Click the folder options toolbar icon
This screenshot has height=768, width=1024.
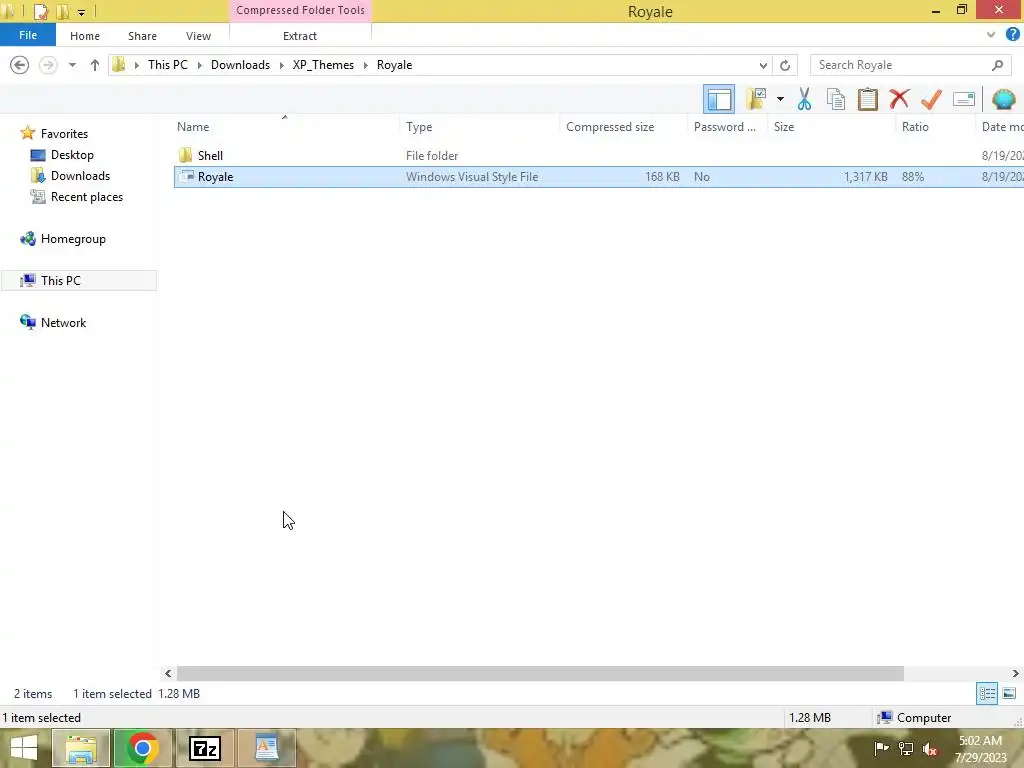pos(756,99)
